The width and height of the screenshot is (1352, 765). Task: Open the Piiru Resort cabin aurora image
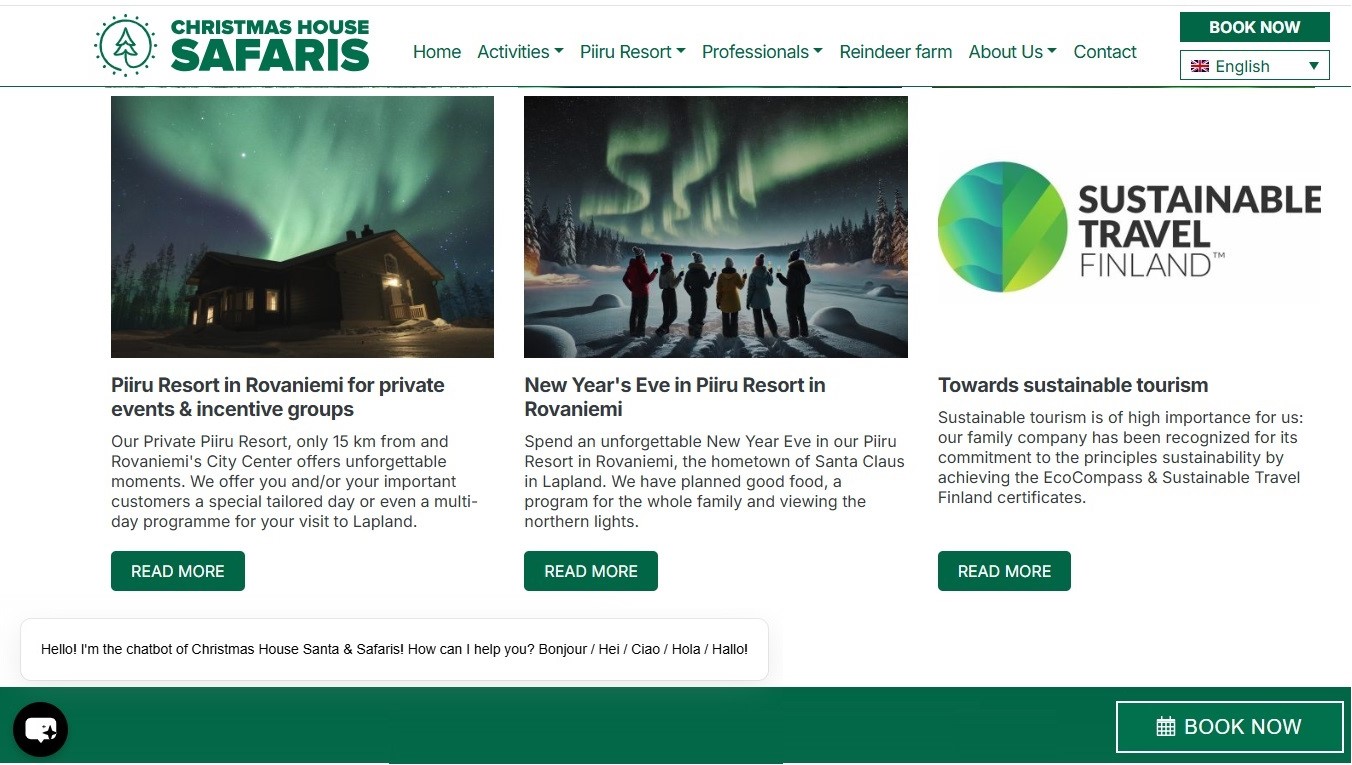302,227
